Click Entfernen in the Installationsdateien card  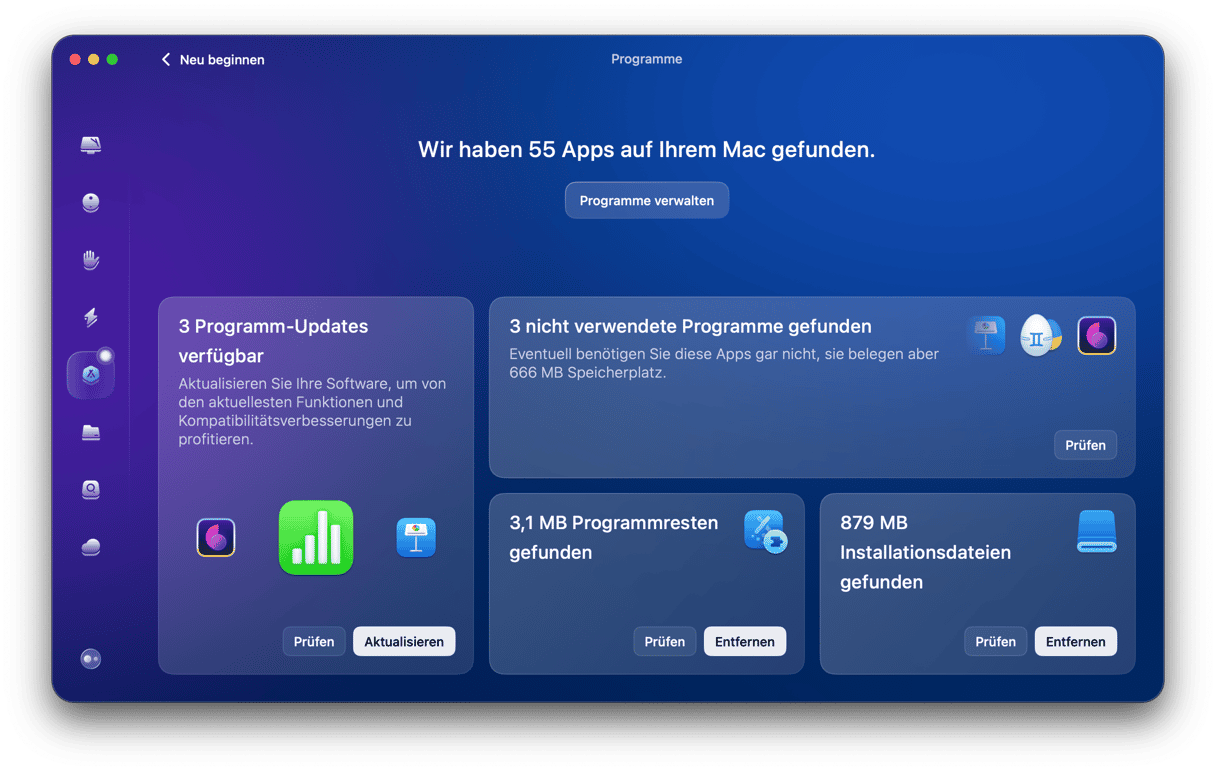pyautogui.click(x=1076, y=641)
